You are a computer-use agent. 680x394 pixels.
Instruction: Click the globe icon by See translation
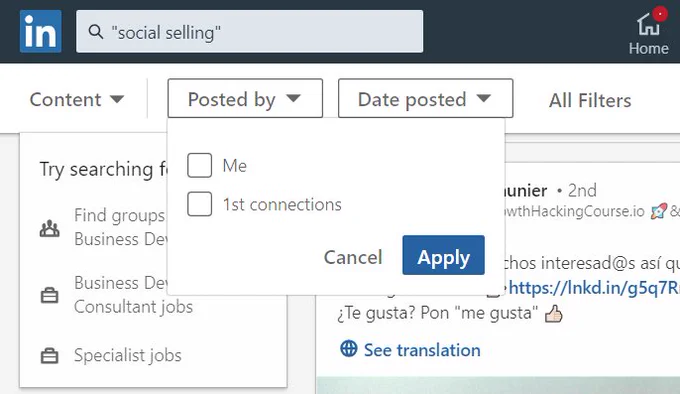click(x=349, y=348)
